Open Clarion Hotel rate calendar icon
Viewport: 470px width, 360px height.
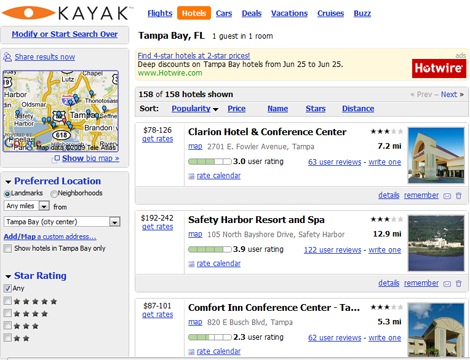tap(191, 176)
